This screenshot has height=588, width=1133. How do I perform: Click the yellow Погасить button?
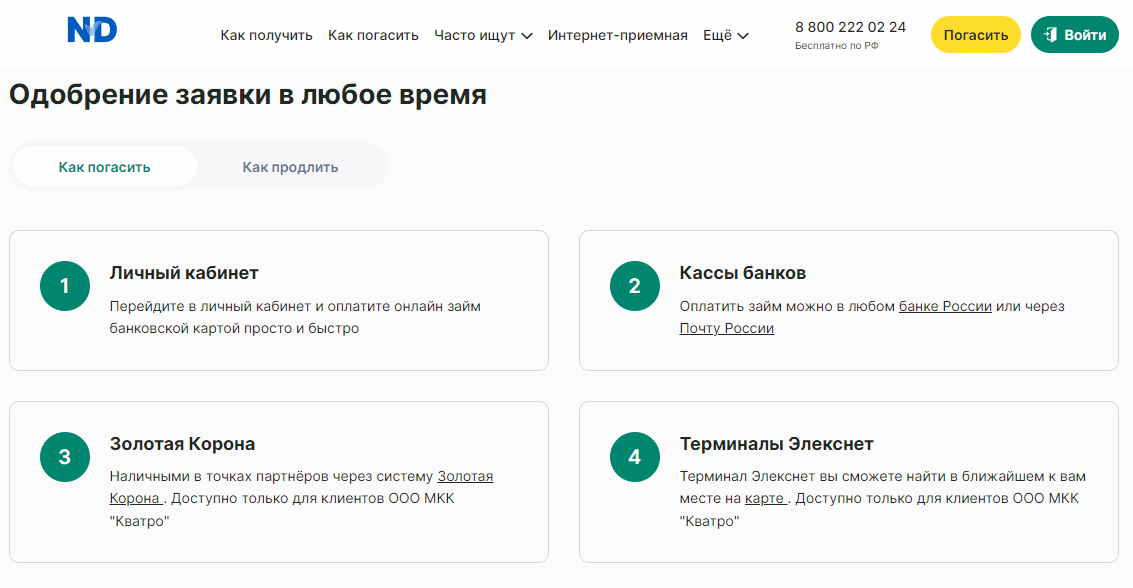[x=975, y=35]
